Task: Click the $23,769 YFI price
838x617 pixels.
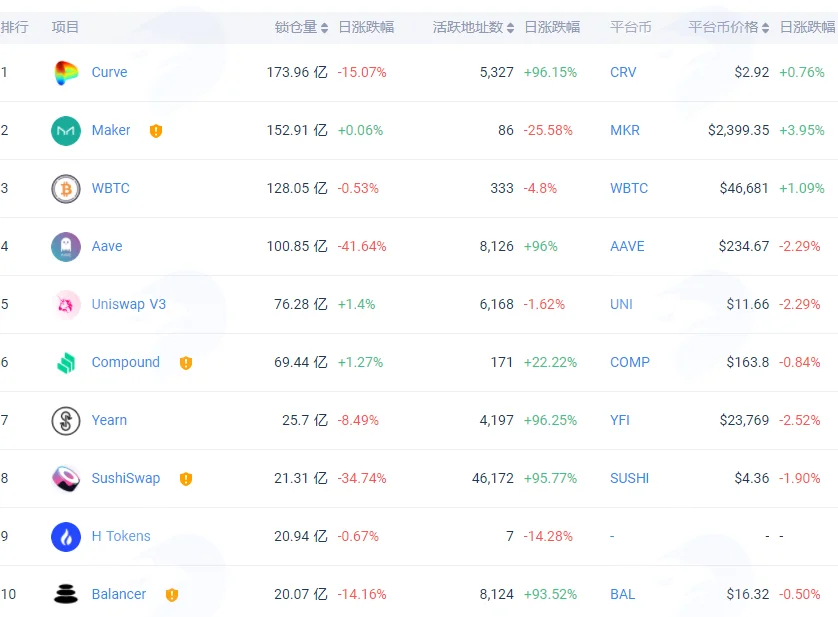Action: [744, 420]
